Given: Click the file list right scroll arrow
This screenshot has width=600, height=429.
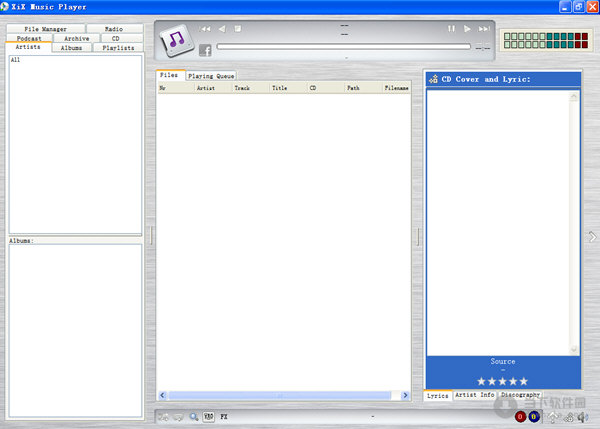Looking at the screenshot, I should 405,395.
